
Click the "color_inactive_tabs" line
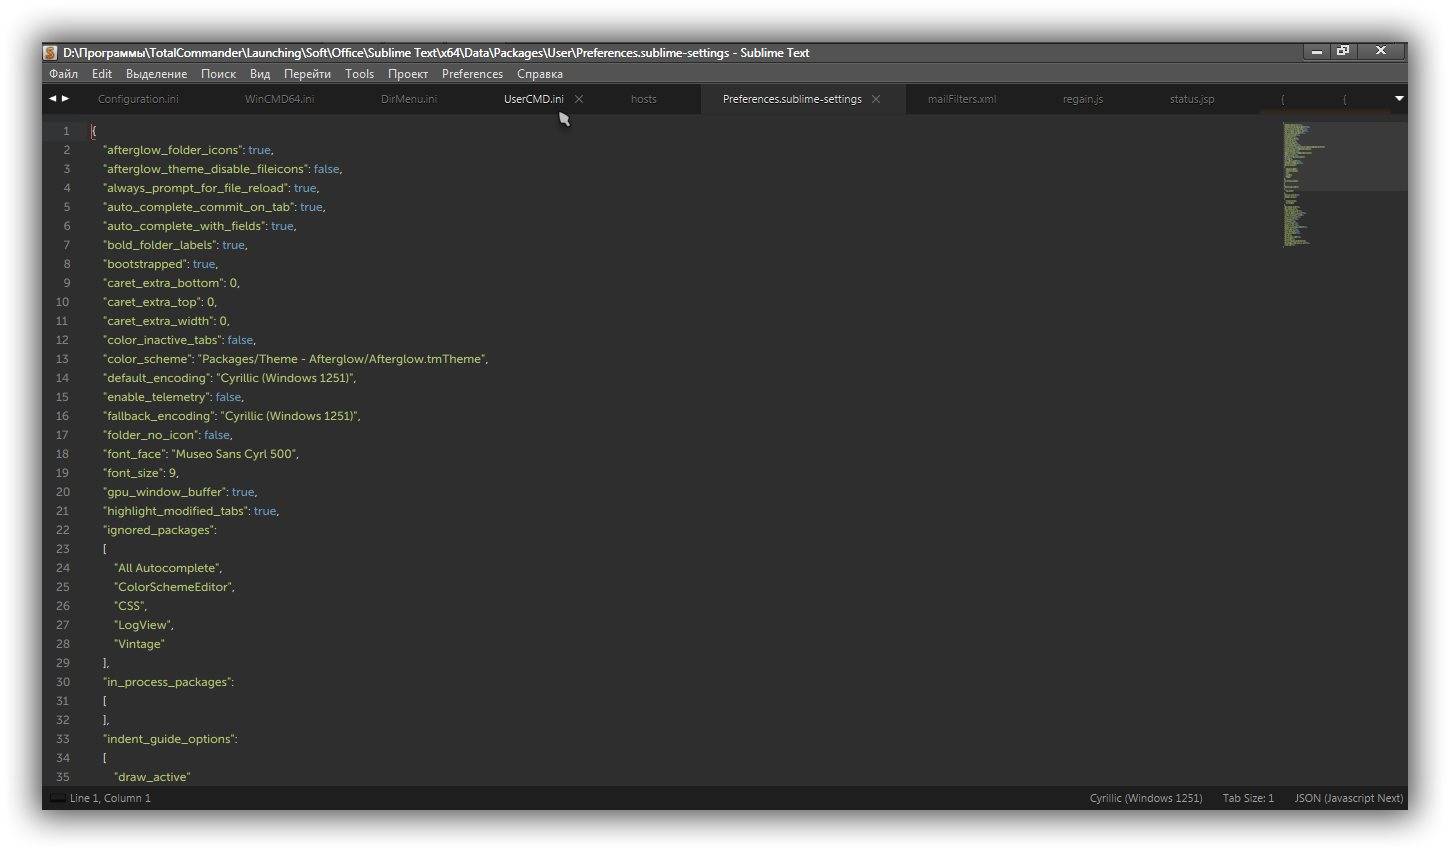point(179,340)
